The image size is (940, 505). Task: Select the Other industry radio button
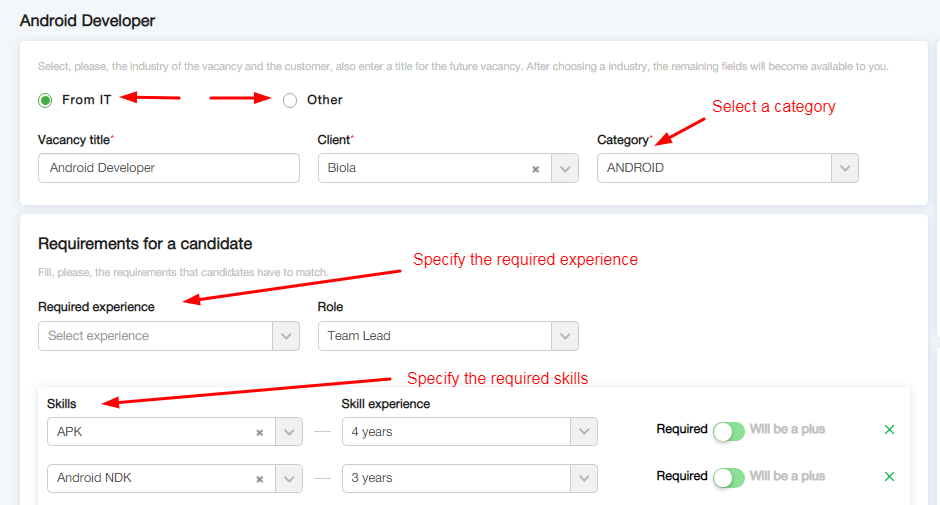290,100
